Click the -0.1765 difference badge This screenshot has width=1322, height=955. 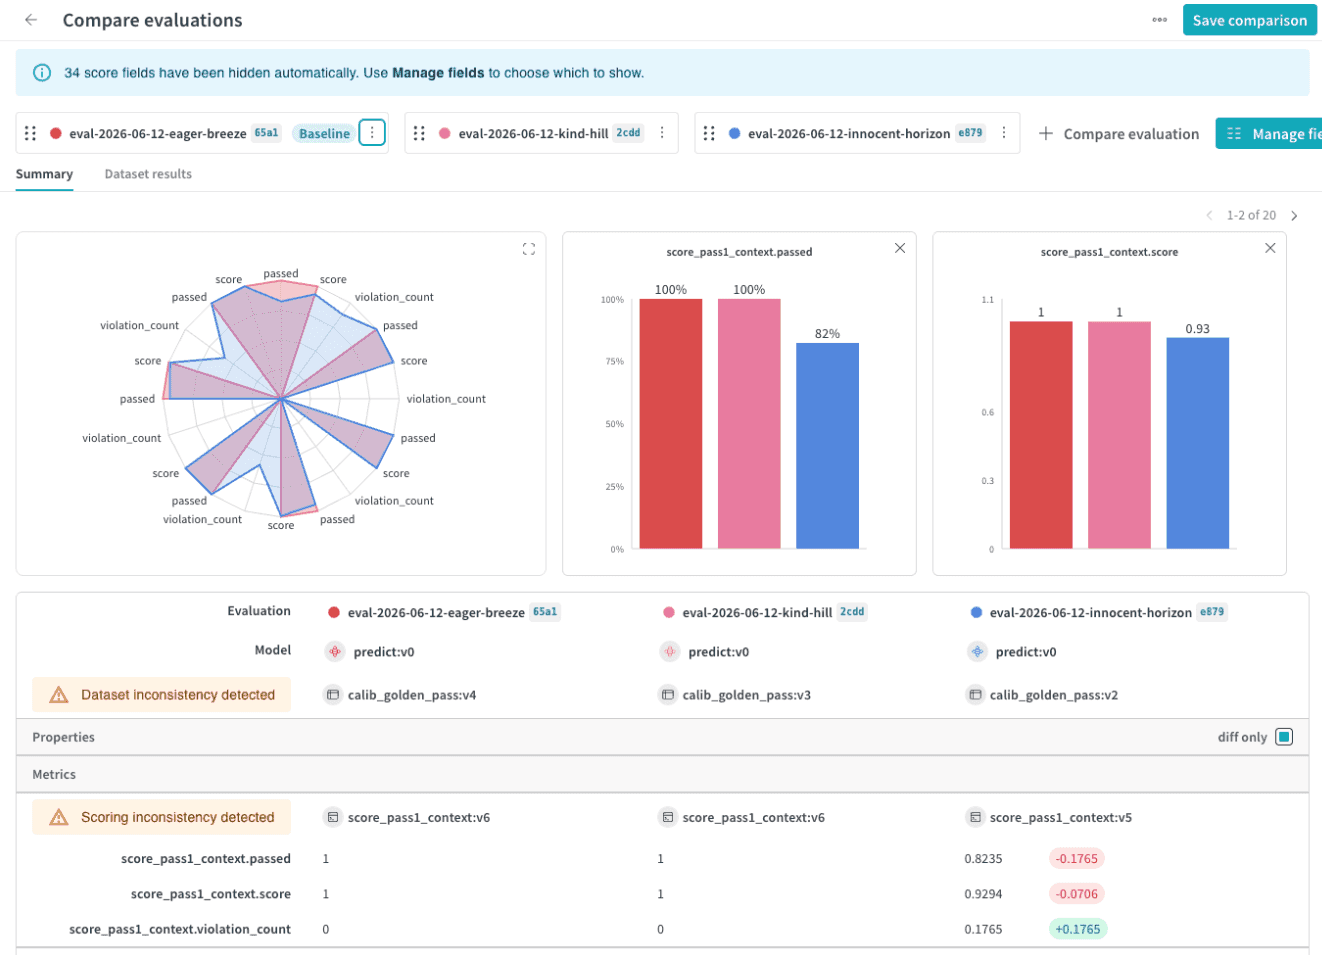click(1077, 859)
